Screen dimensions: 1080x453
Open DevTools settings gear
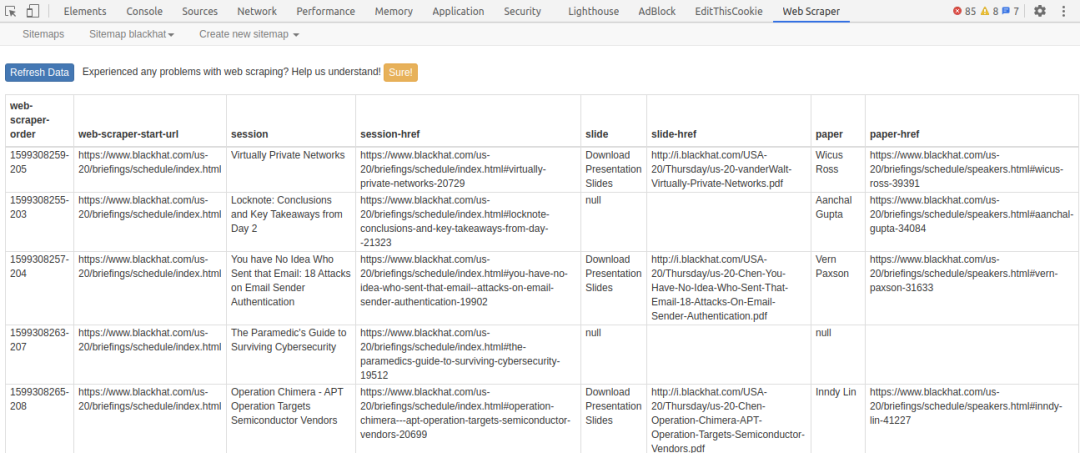point(1040,11)
